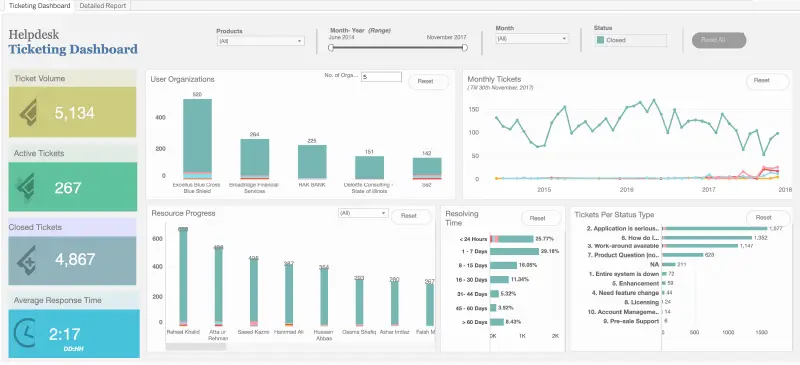Click the 2016 axis label in Monthly Tickets
The image size is (800, 365).
pyautogui.click(x=626, y=189)
